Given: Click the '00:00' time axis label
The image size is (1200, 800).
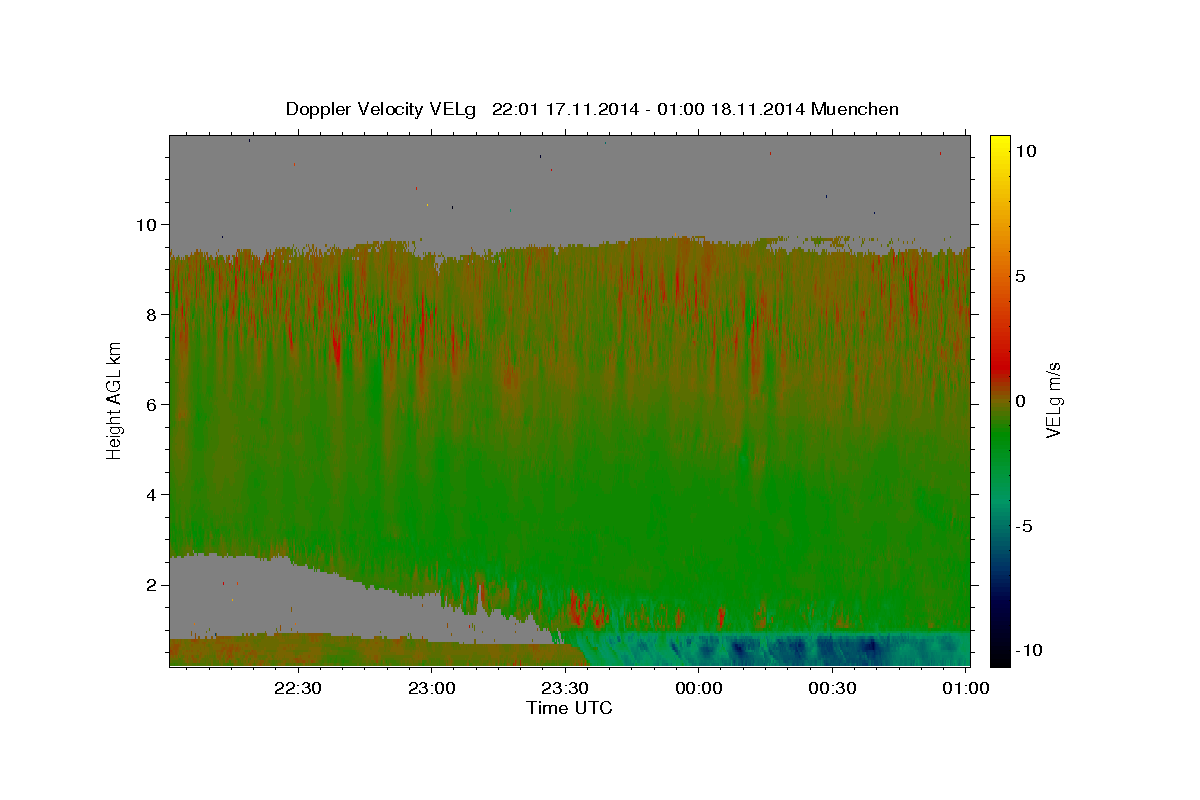Looking at the screenshot, I should (699, 688).
